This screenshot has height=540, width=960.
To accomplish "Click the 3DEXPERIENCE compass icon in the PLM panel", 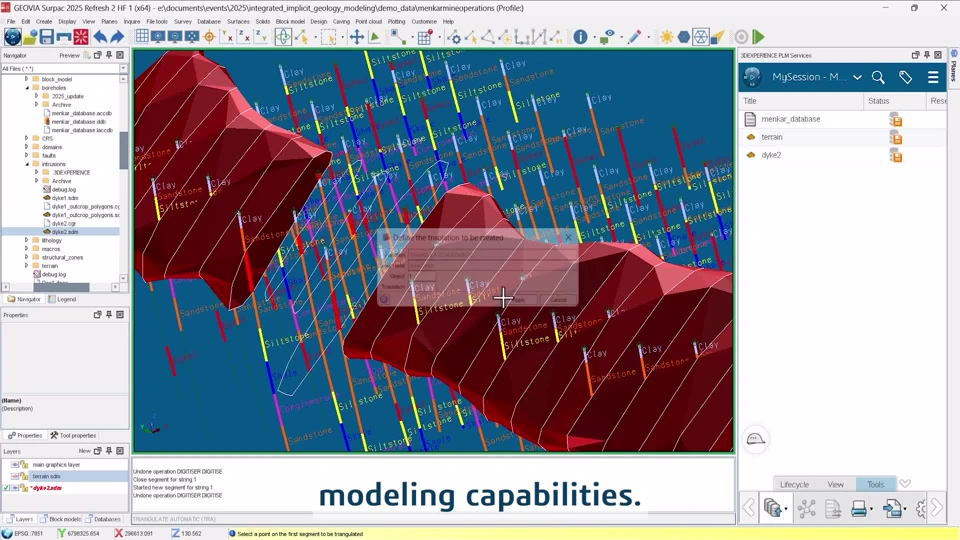I will pyautogui.click(x=752, y=77).
